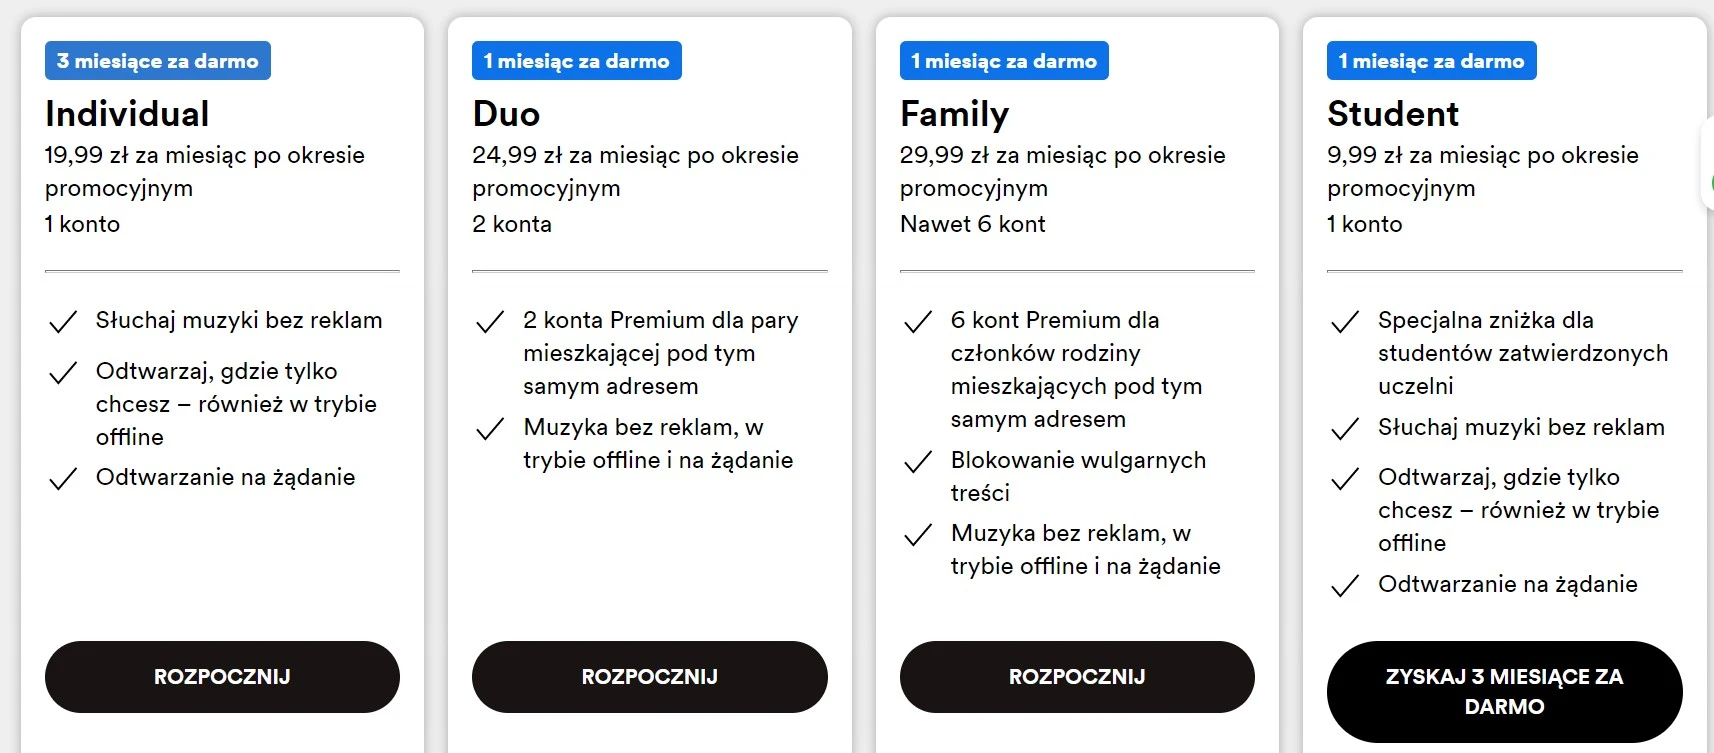Image resolution: width=1714 pixels, height=753 pixels.
Task: Click the "Student" plan title
Action: pyautogui.click(x=1392, y=113)
